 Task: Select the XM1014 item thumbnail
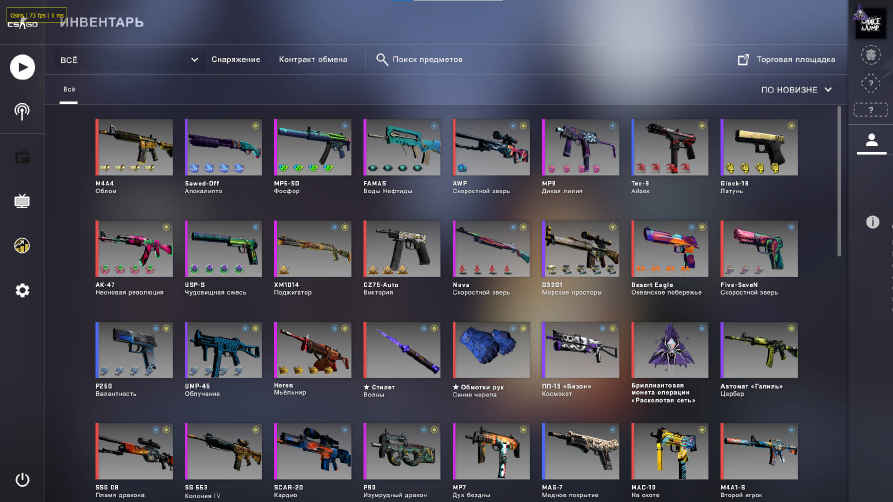click(x=312, y=248)
